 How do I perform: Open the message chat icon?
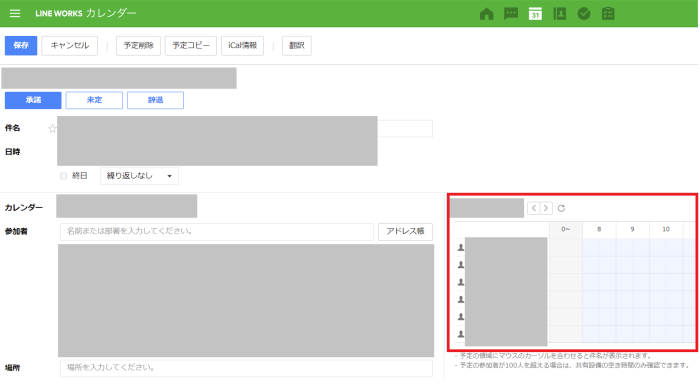pyautogui.click(x=511, y=14)
